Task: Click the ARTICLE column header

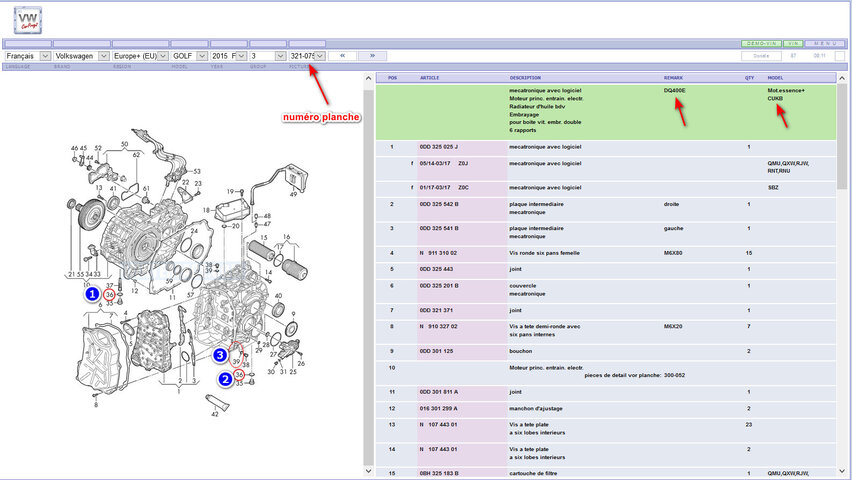Action: click(x=429, y=78)
